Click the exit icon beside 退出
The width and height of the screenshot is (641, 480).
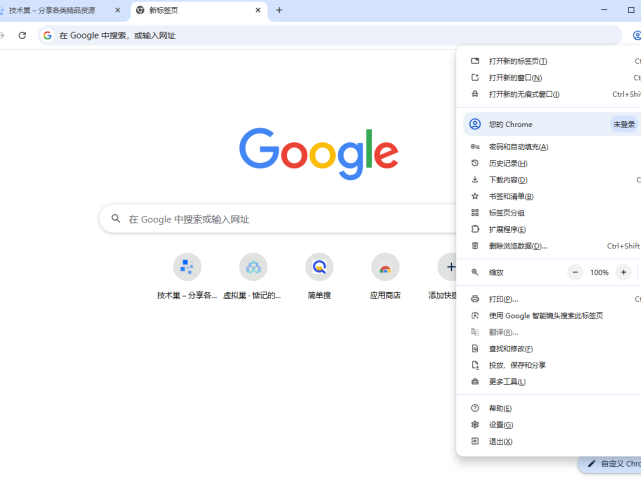click(x=475, y=441)
